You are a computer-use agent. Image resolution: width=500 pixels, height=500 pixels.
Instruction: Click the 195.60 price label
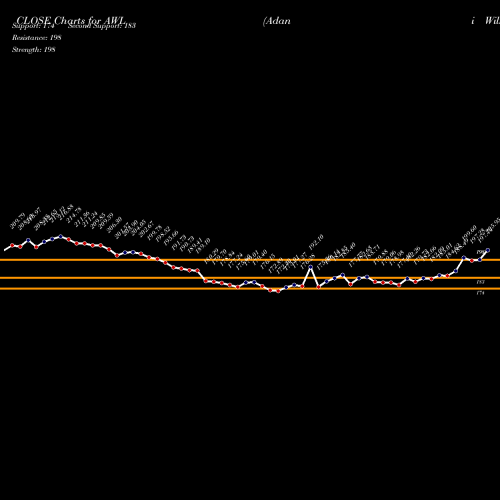171,238
